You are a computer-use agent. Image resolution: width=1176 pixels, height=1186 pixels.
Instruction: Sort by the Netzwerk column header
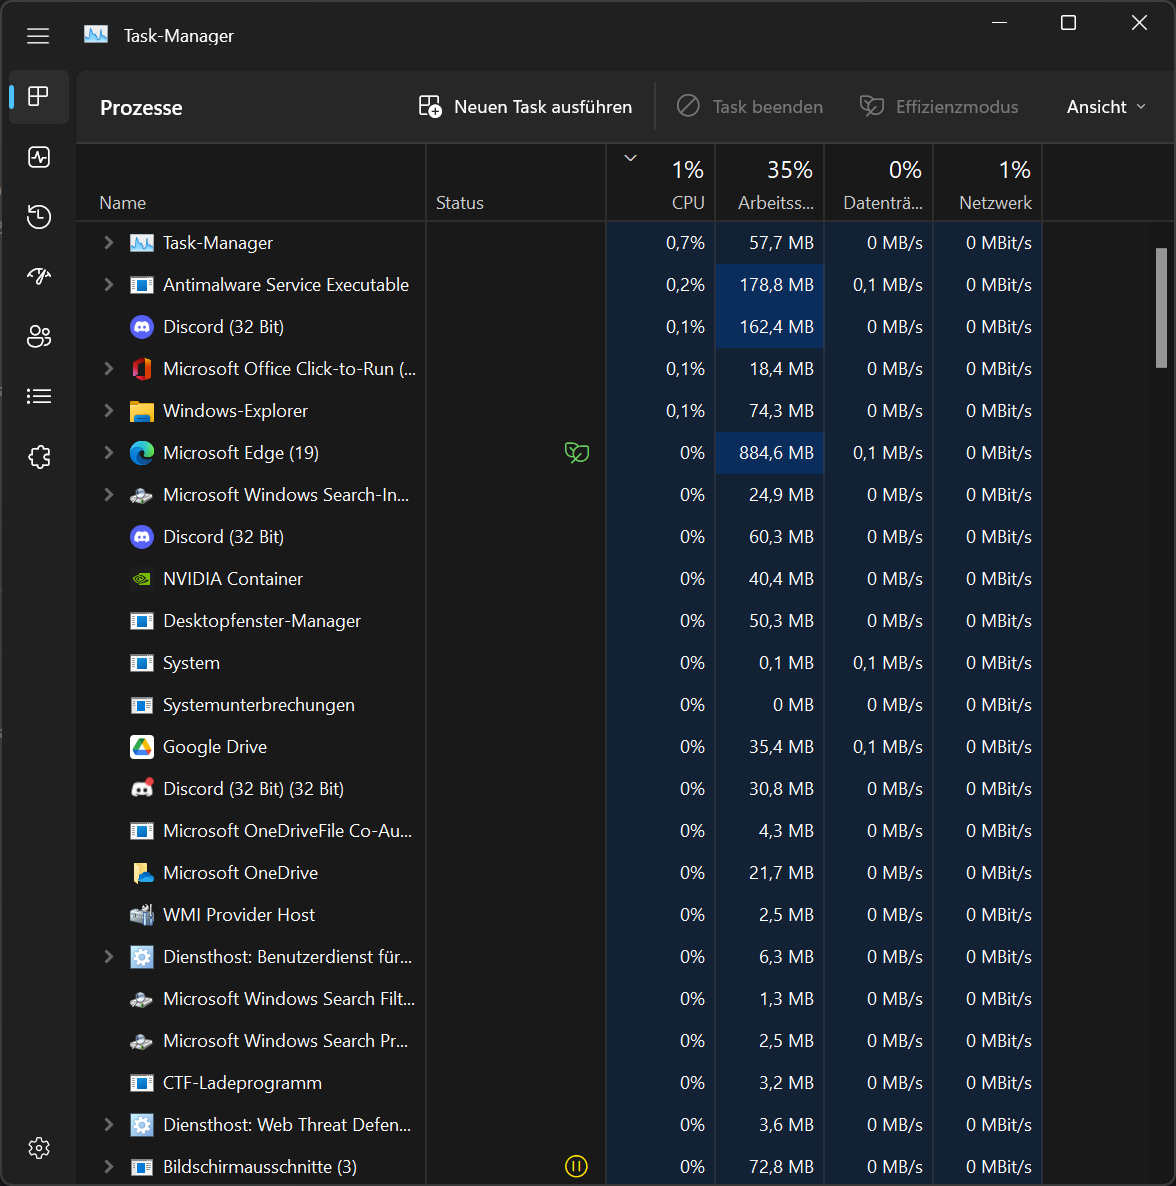pos(987,182)
